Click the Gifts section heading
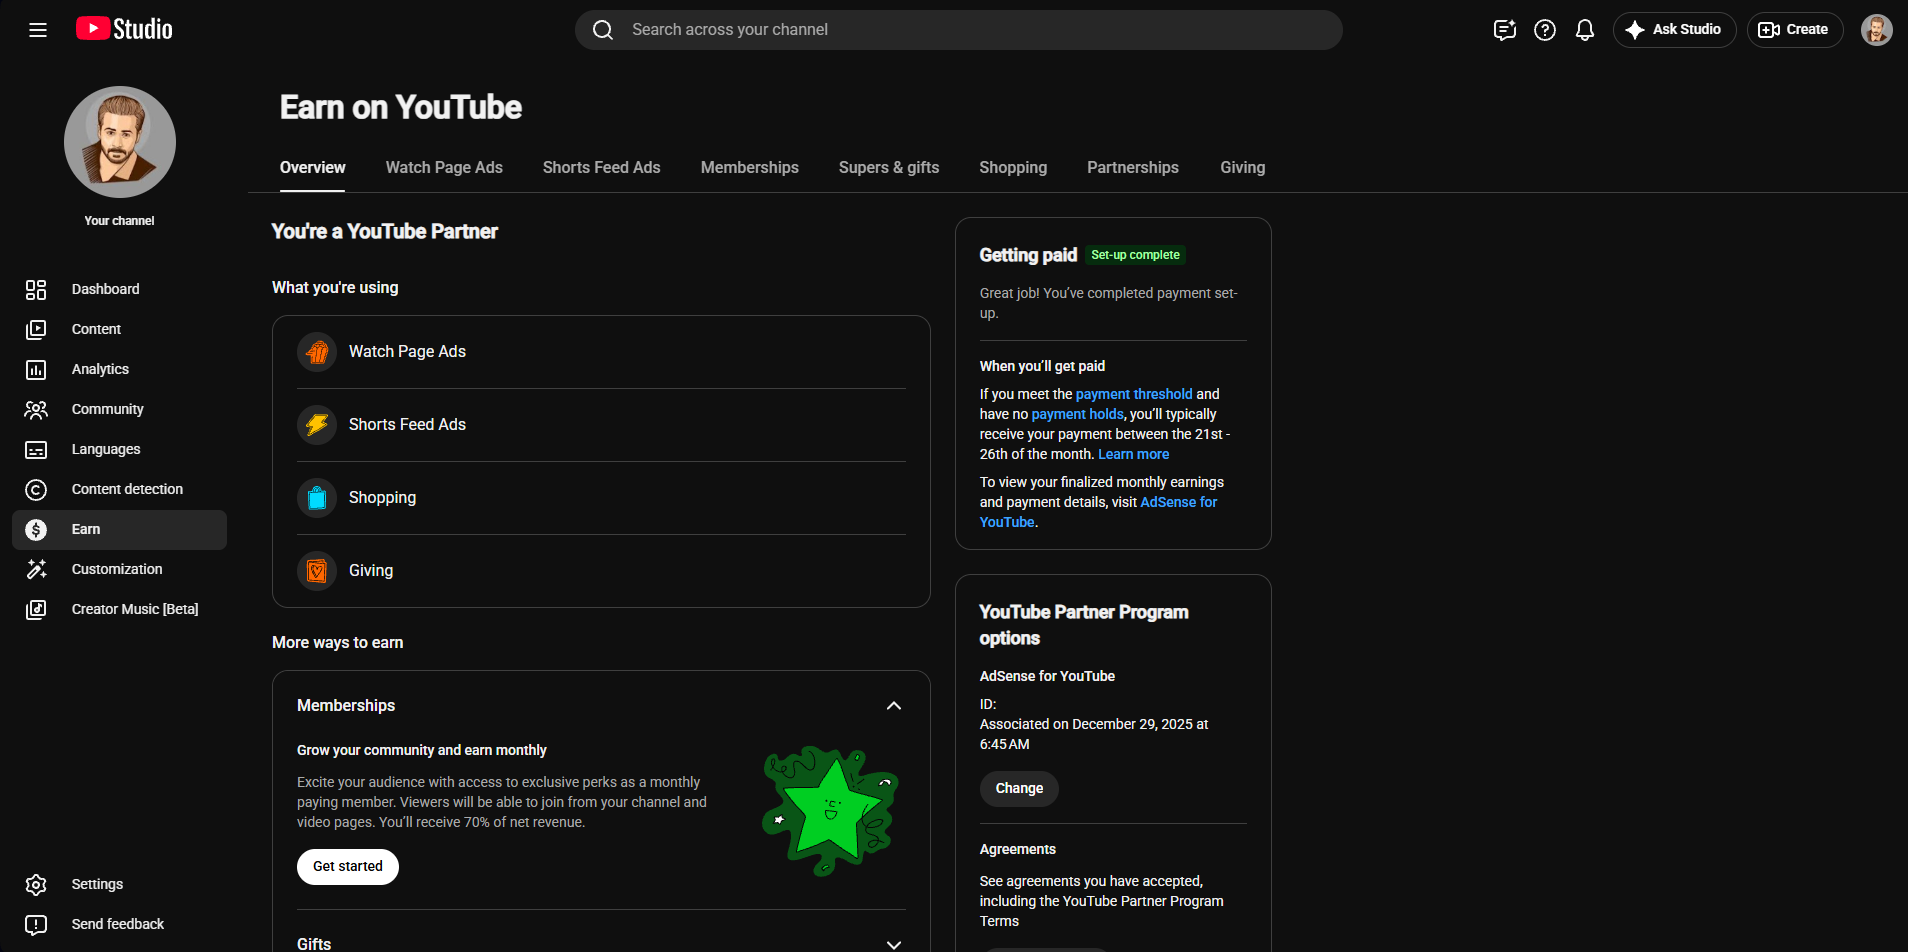The height and width of the screenshot is (952, 1908). pos(314,944)
